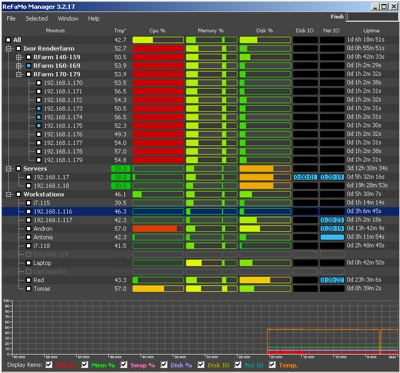Click the All uptime 1d 6h 18m 51s
Screen dimensions: 400x373
click(x=366, y=40)
